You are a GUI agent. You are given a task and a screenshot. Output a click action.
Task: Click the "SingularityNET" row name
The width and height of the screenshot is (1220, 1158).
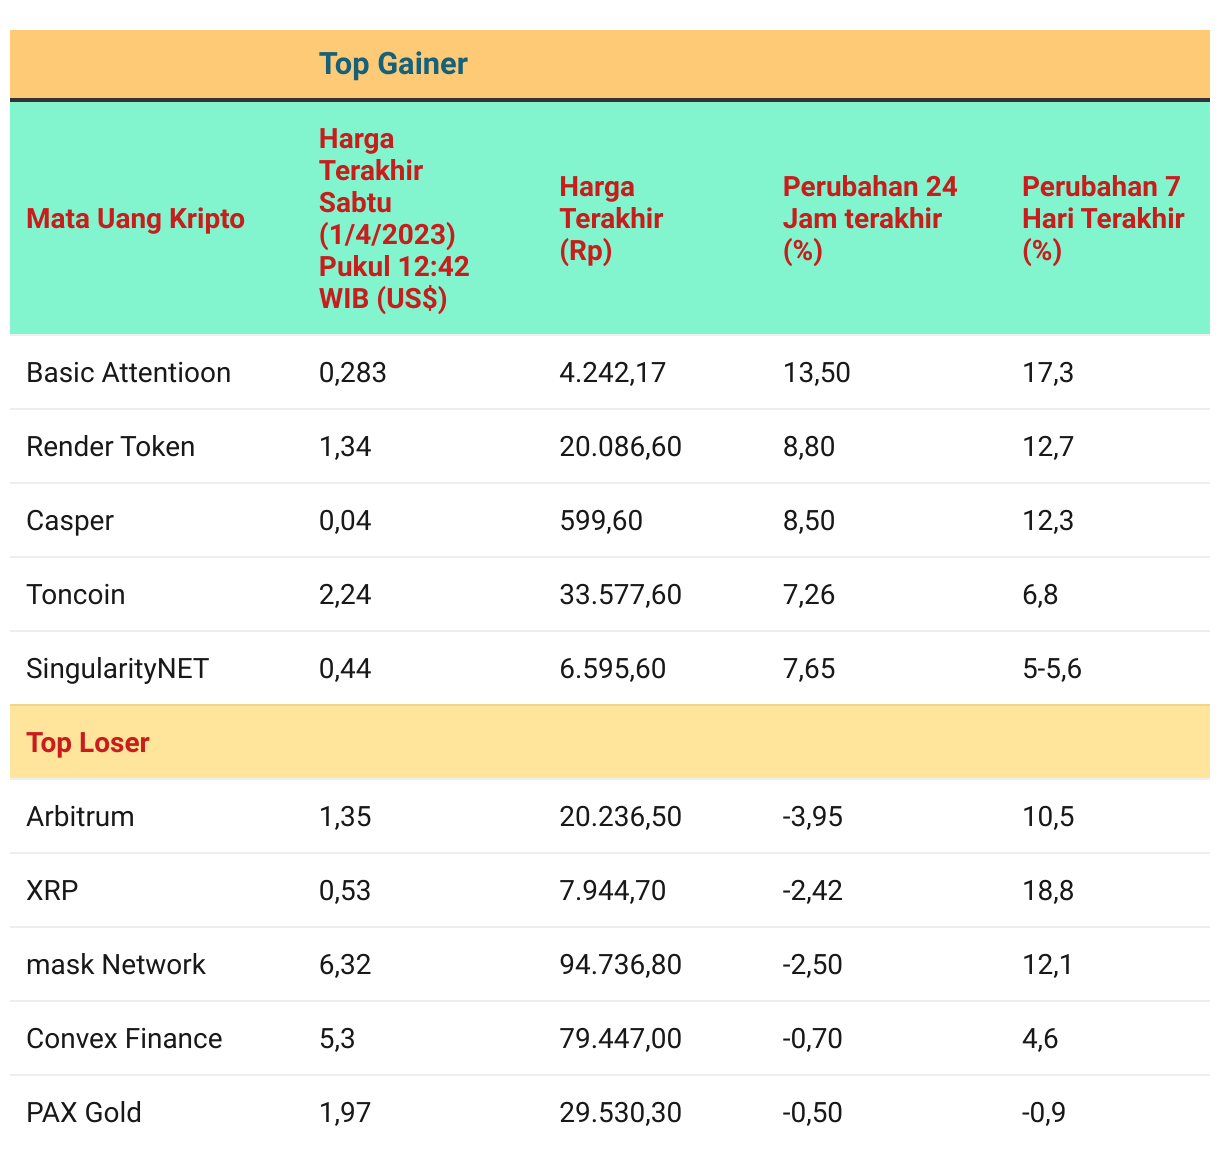tap(117, 669)
